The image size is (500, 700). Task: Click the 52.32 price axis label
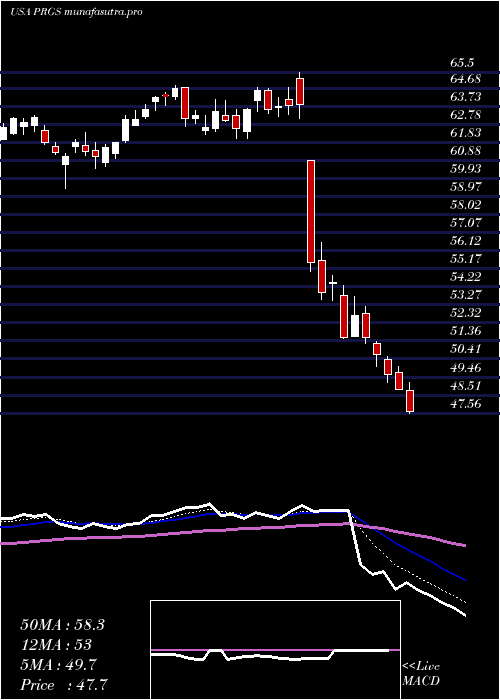coord(466,312)
